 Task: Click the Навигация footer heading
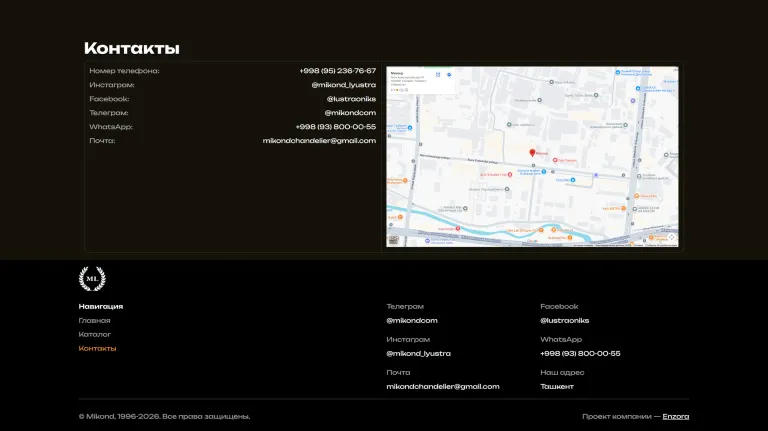pyautogui.click(x=101, y=307)
